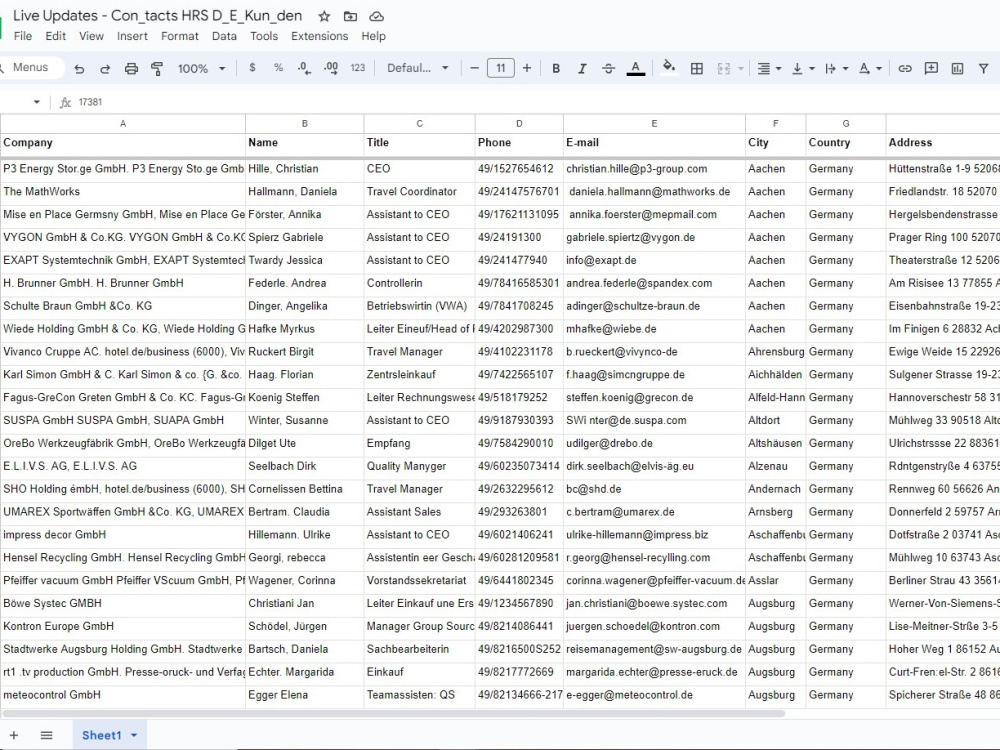This screenshot has height=750, width=1000.
Task: Click the font size field
Action: click(501, 68)
